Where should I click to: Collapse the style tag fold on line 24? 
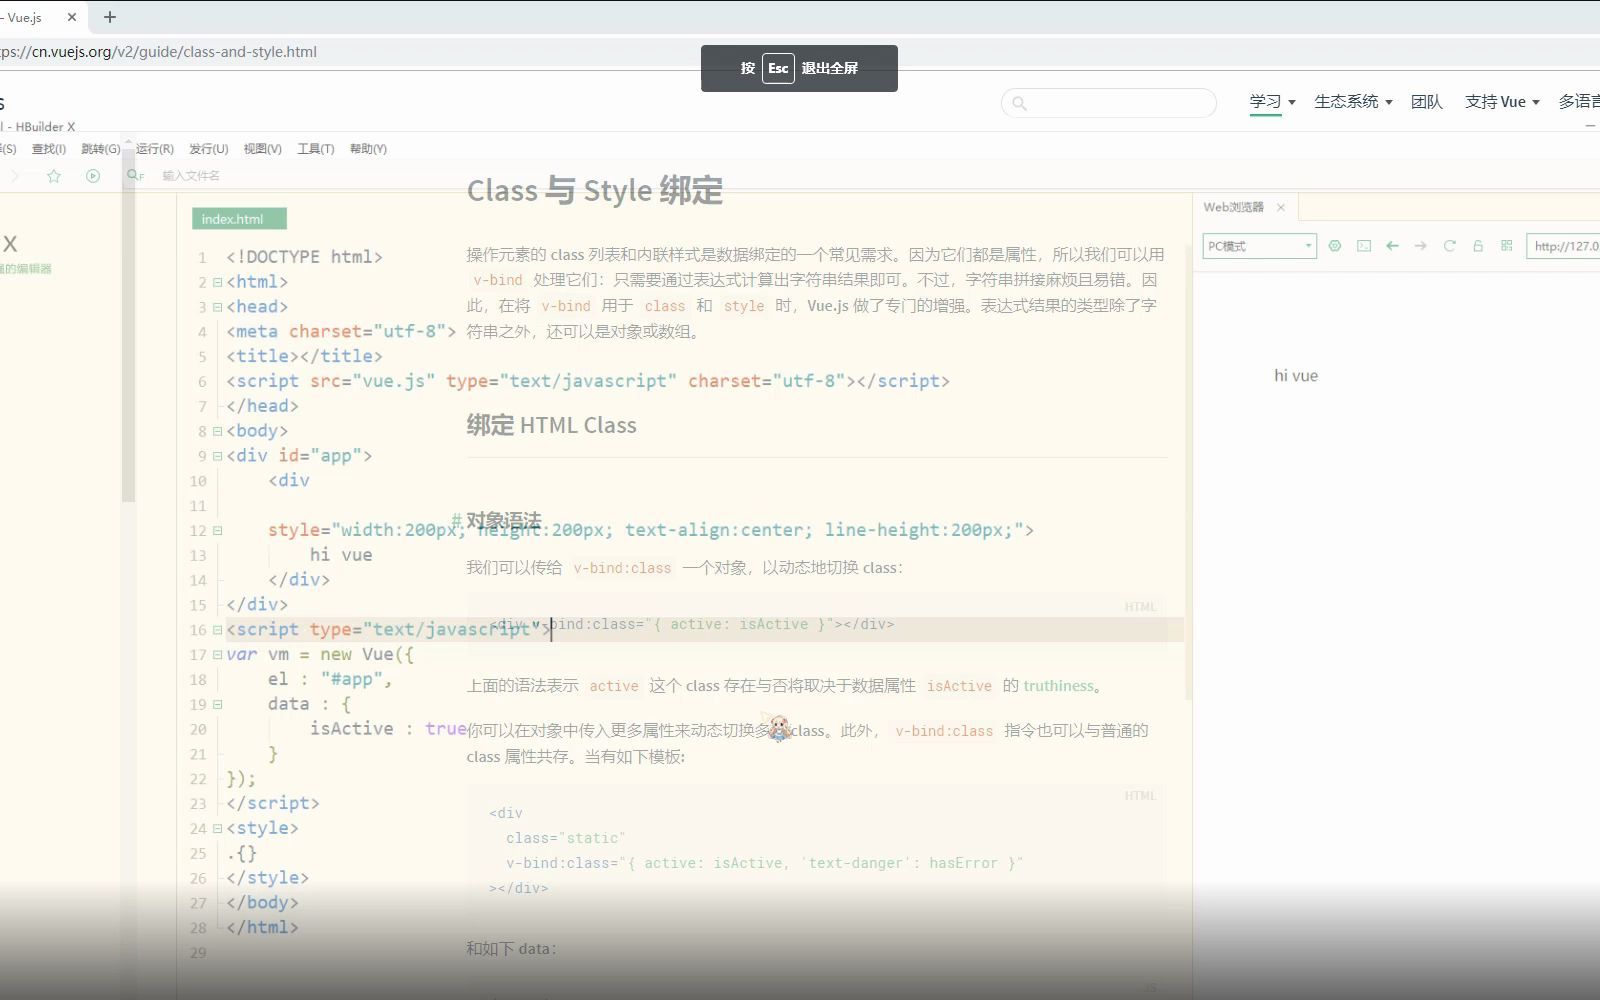pyautogui.click(x=217, y=829)
